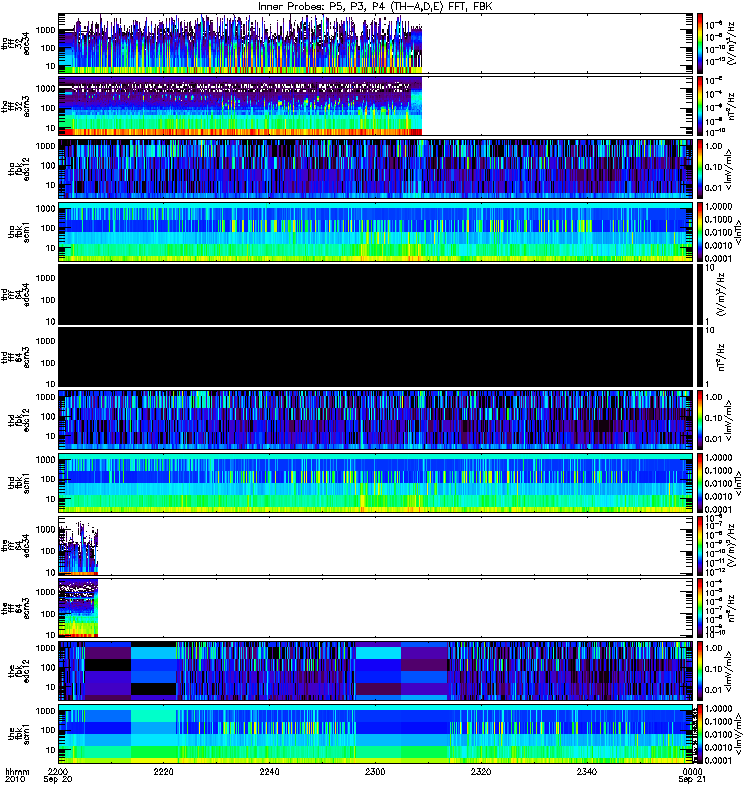Screen dimensions: 750x800
Task: Click the color bar of tha fff edc34 panel
Action: [x=701, y=43]
